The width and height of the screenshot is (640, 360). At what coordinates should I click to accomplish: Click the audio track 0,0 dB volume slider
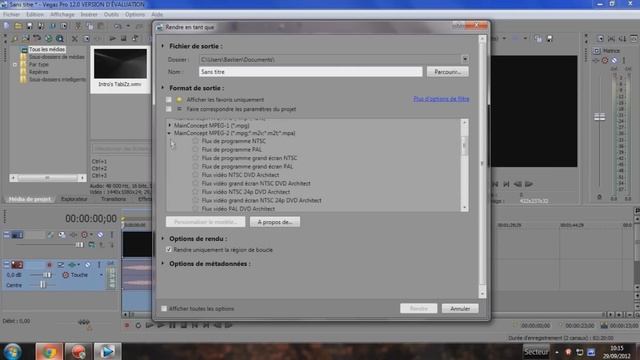(x=47, y=275)
